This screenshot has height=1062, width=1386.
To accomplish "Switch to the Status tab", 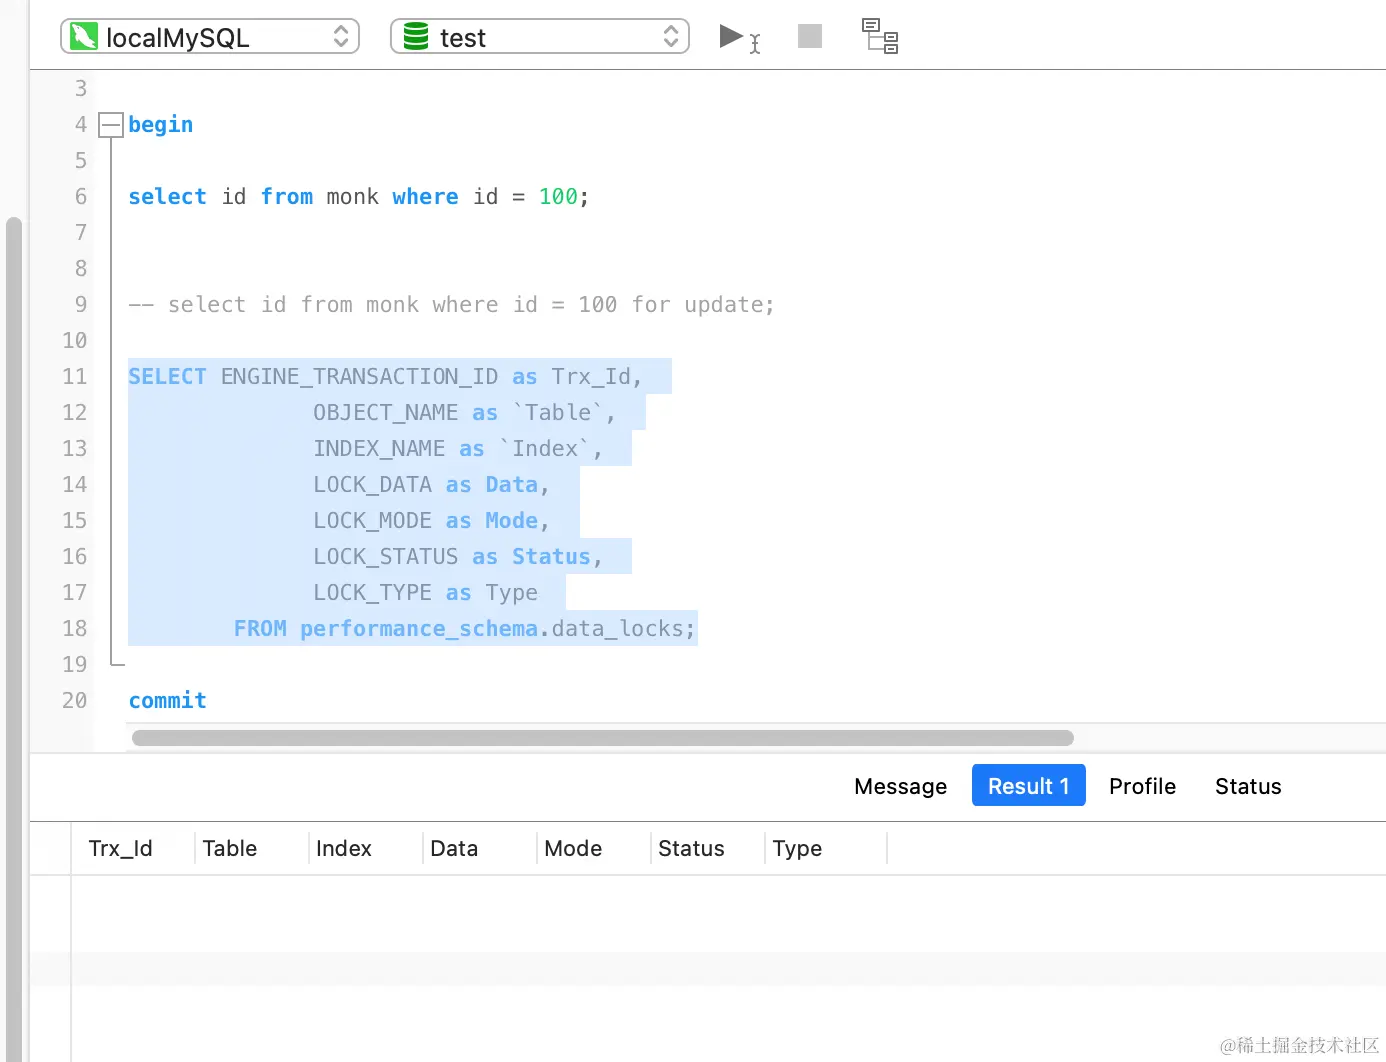I will (x=1248, y=786).
